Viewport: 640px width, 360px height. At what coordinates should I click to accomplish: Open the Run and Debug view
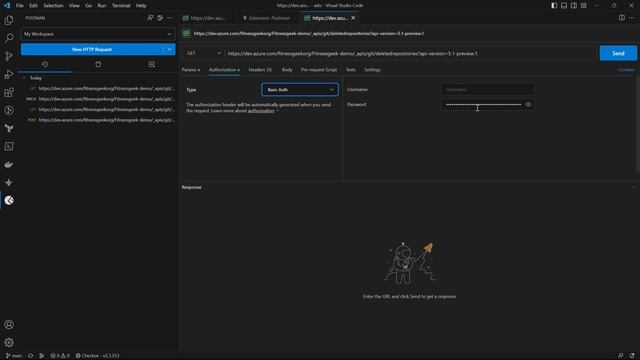point(9,74)
